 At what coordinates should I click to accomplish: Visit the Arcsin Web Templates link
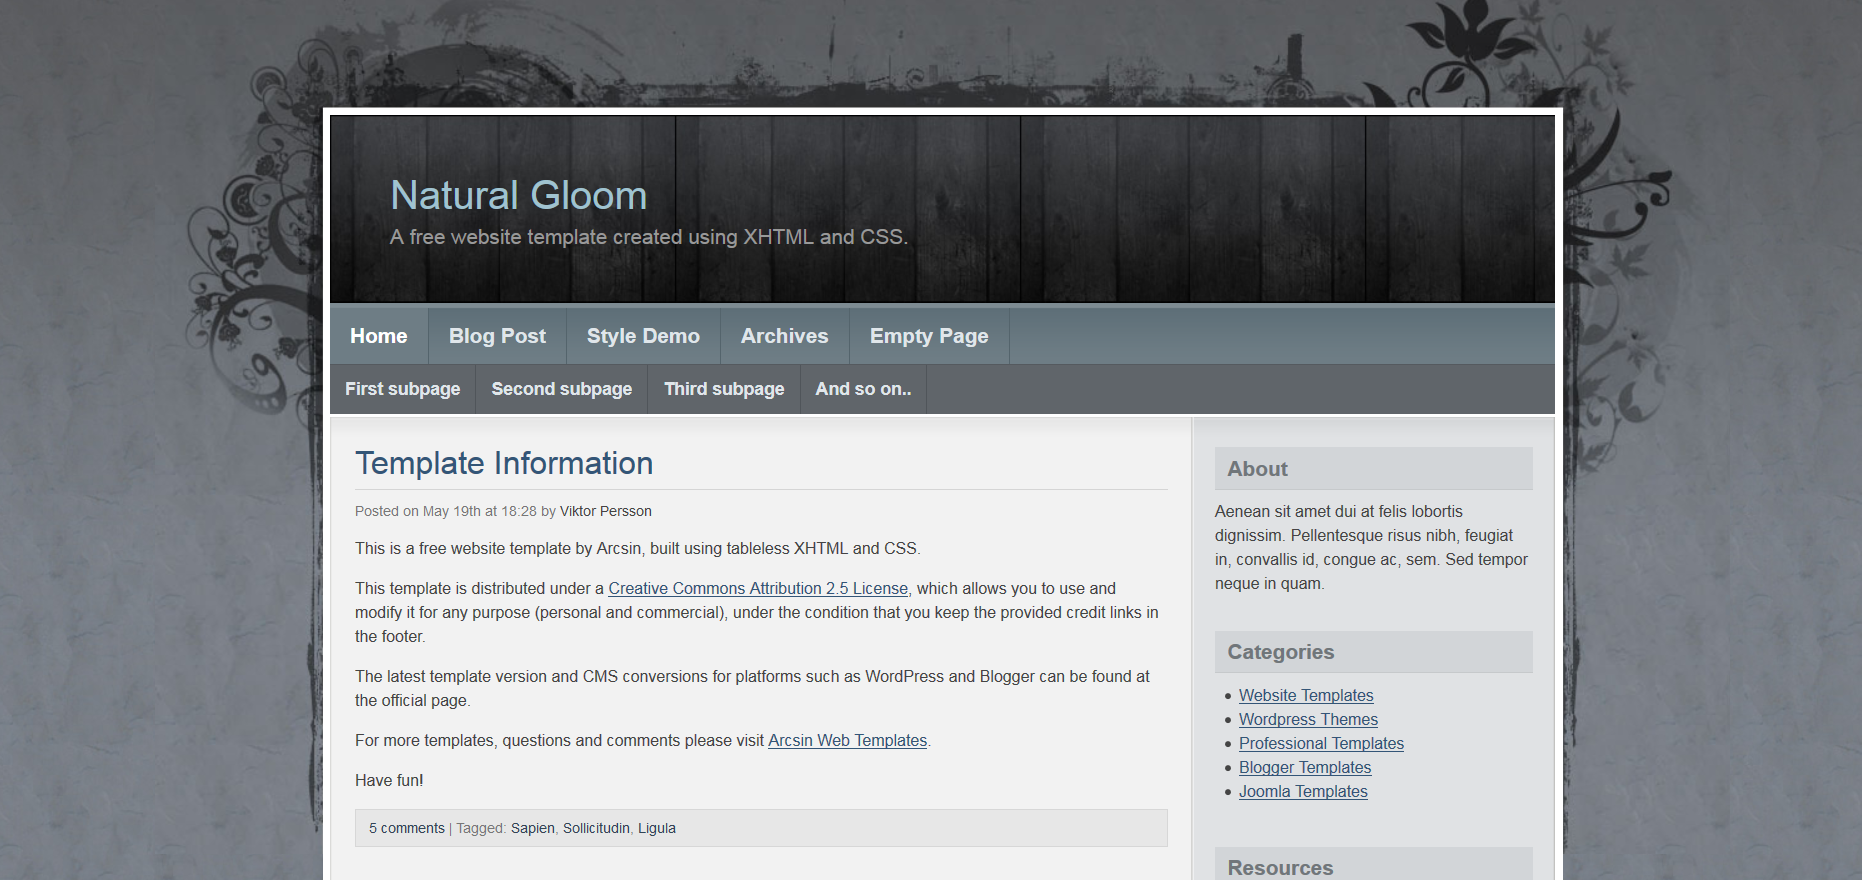pyautogui.click(x=847, y=741)
